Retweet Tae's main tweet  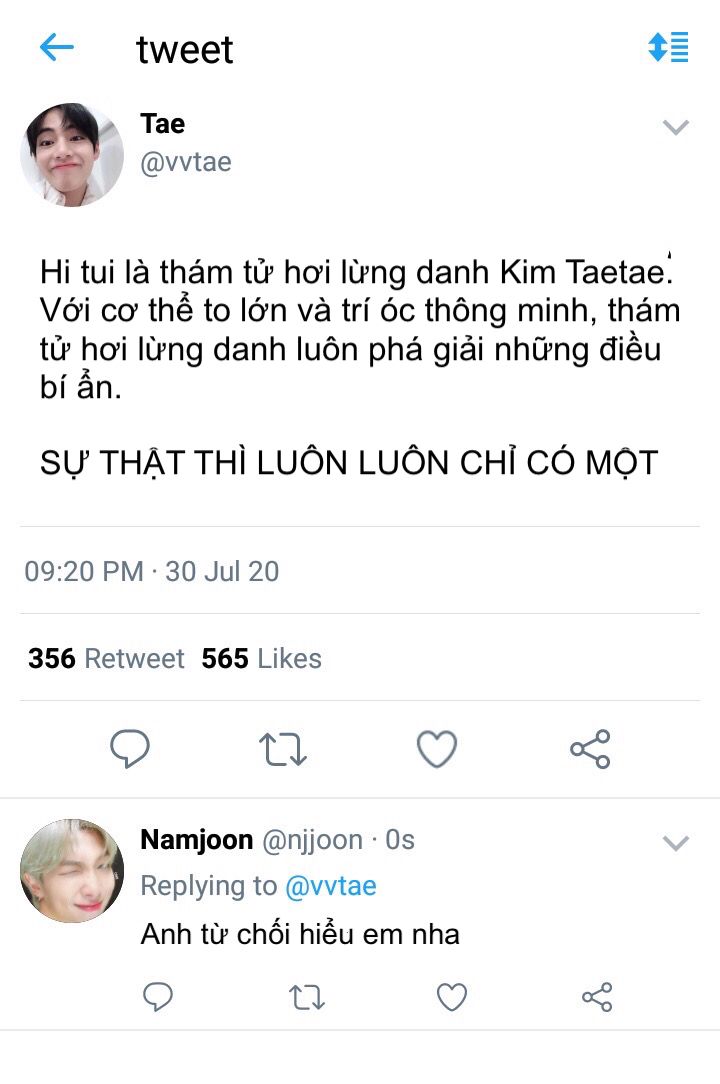(283, 749)
